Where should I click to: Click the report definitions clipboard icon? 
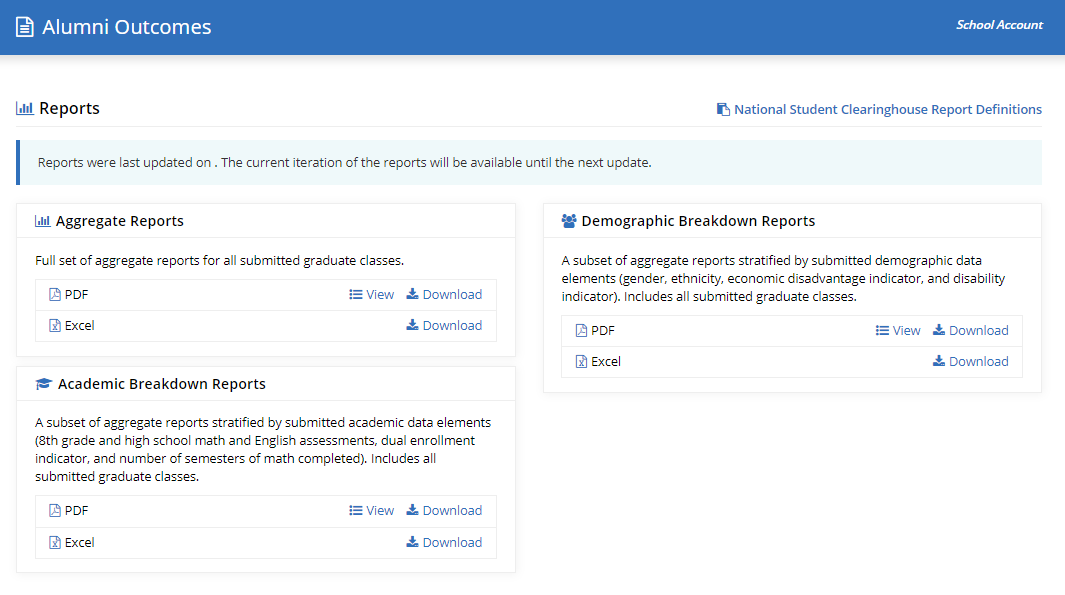(723, 109)
